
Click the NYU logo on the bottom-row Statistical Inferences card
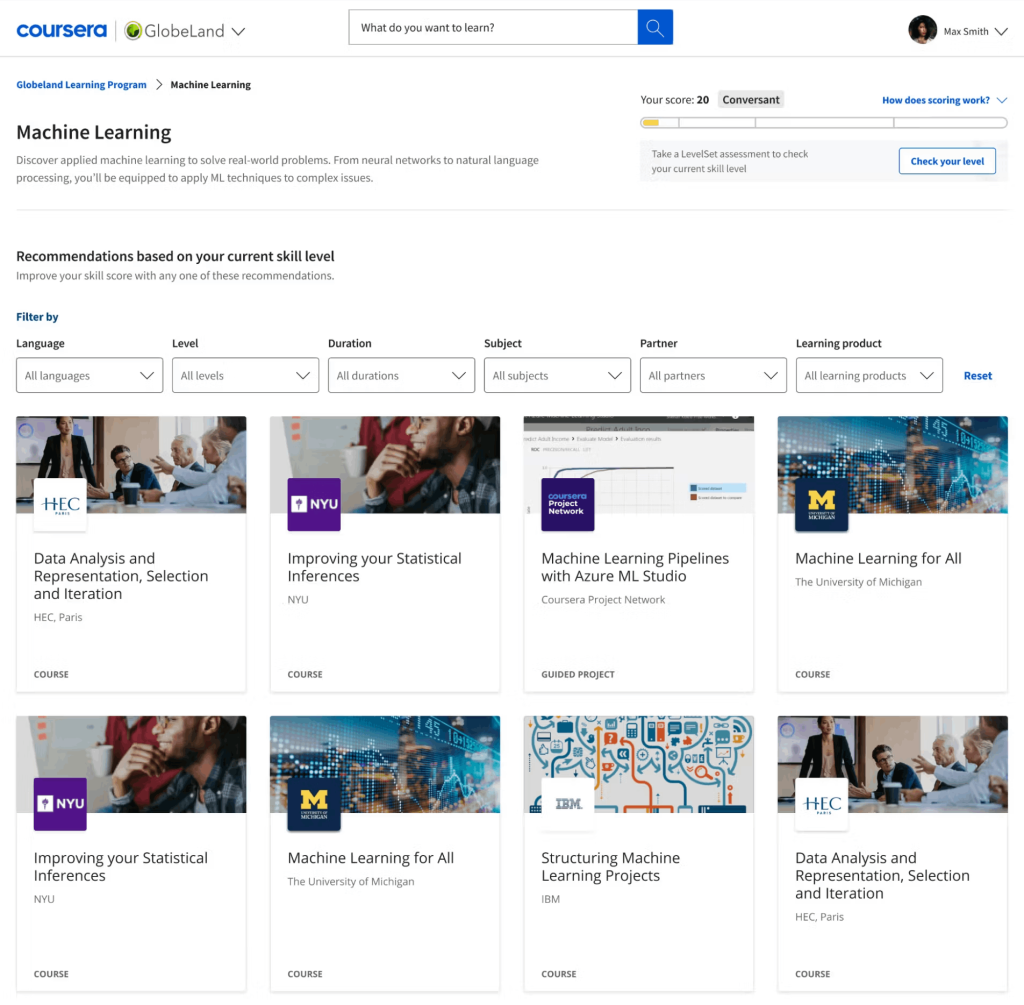point(60,805)
